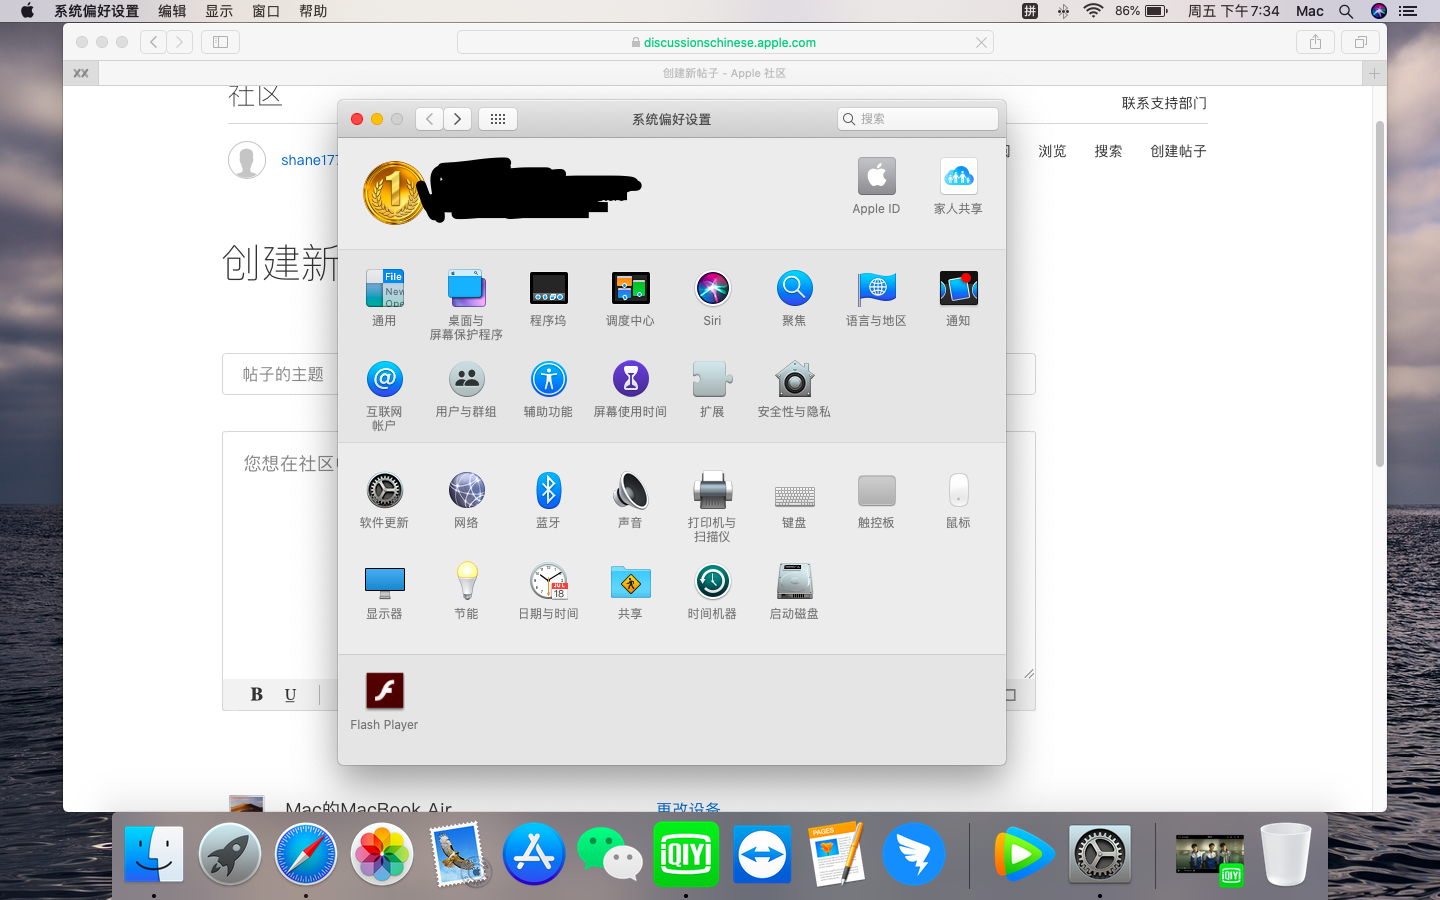Click the 联系支持部门 link
The image size is (1440, 900).
[1164, 103]
